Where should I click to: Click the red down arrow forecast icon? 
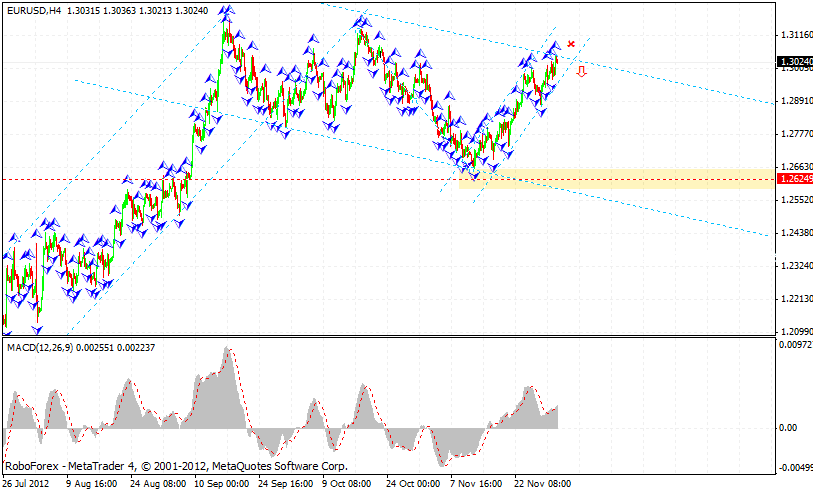581,71
